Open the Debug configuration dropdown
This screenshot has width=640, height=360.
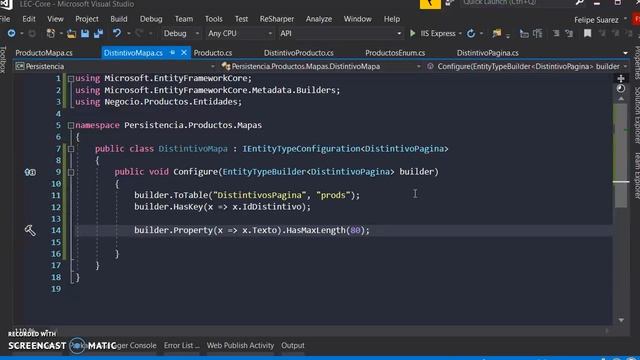tap(181, 33)
